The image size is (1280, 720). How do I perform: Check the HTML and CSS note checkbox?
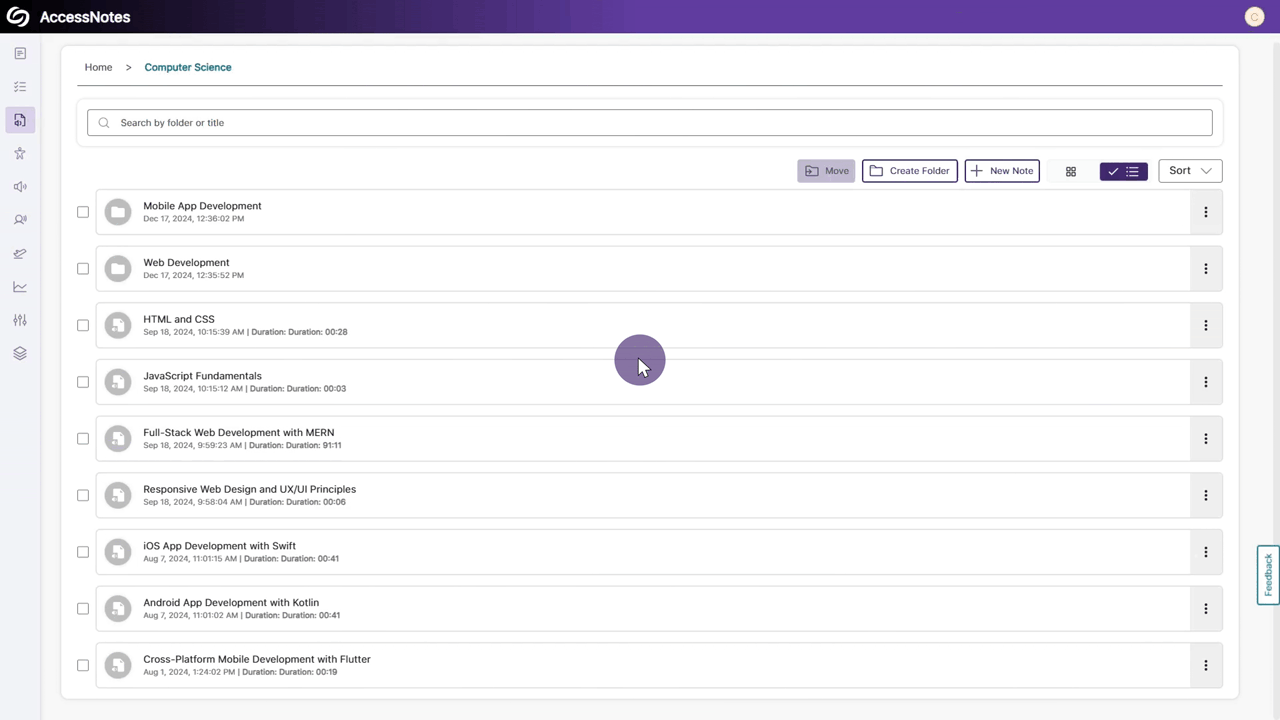83,325
